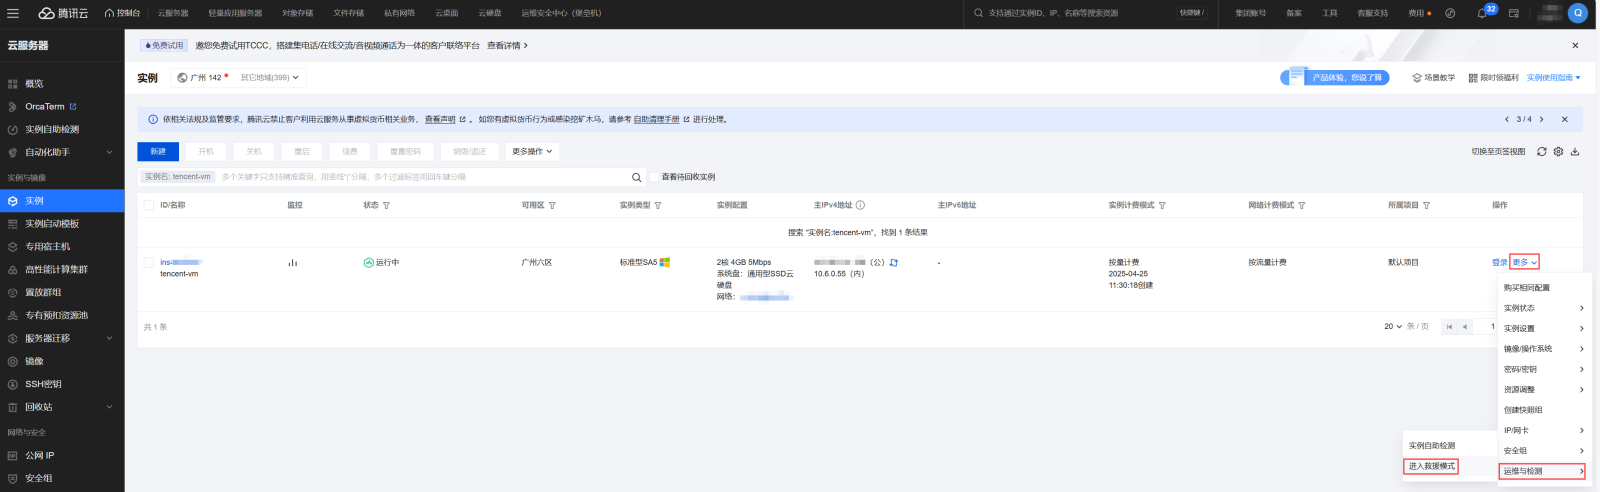Screen dimensions: 1600x492
Task: Click the Tencent Cloud logo
Action: point(63,13)
